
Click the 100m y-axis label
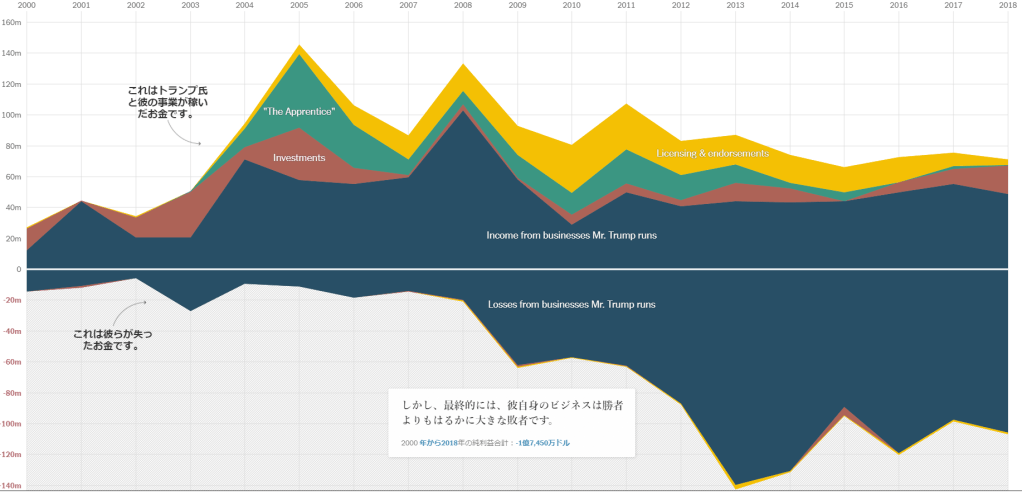point(12,115)
